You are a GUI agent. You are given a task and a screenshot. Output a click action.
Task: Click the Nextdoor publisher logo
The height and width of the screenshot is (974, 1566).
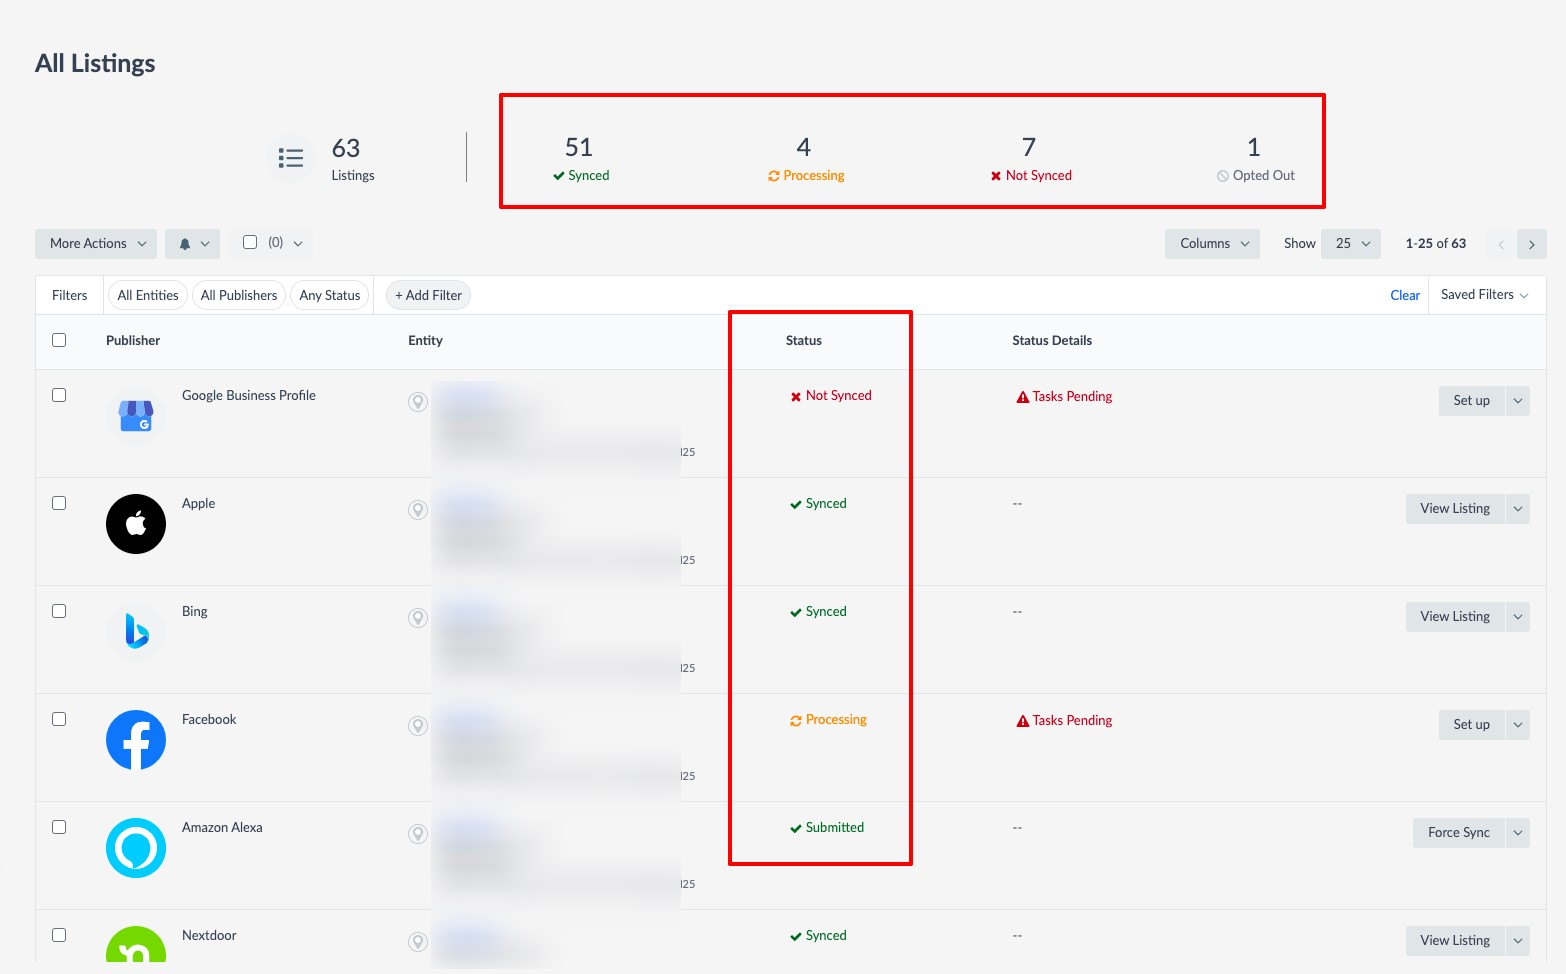point(136,944)
